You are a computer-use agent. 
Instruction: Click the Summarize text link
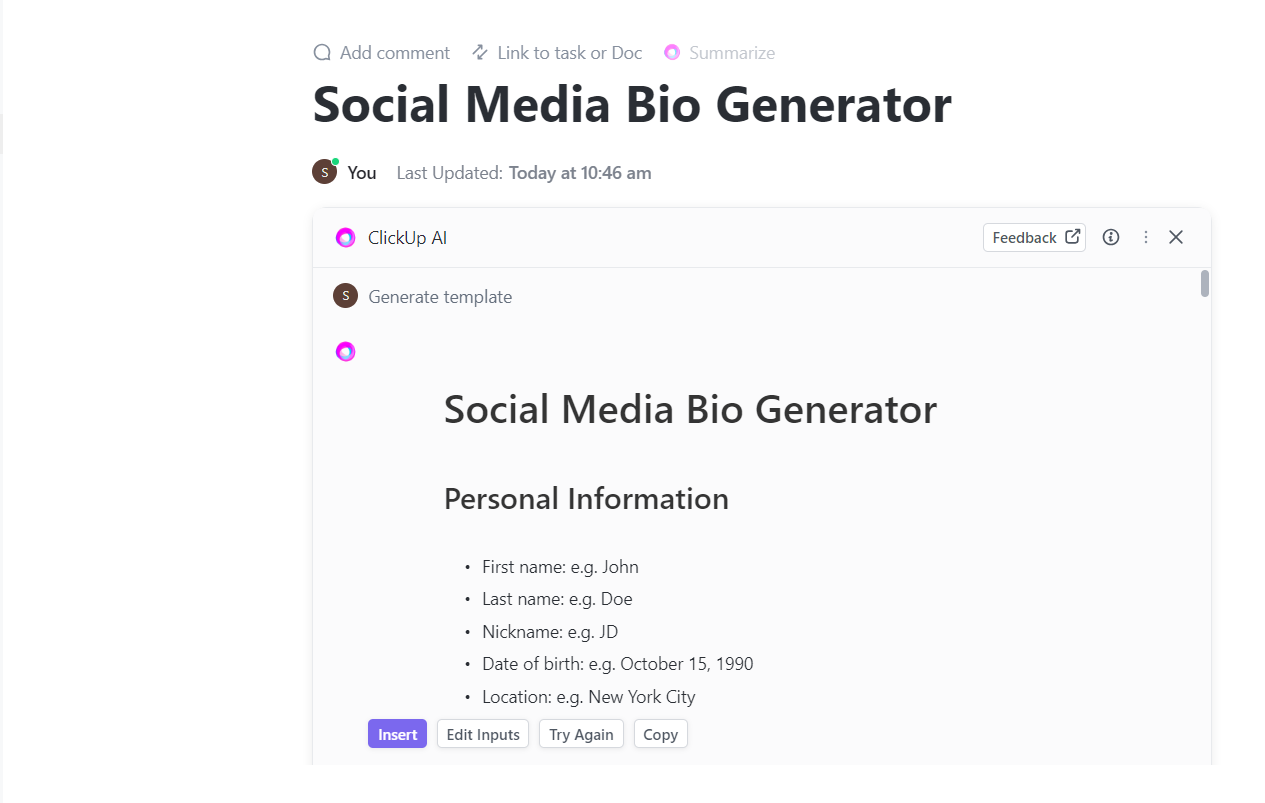point(732,53)
